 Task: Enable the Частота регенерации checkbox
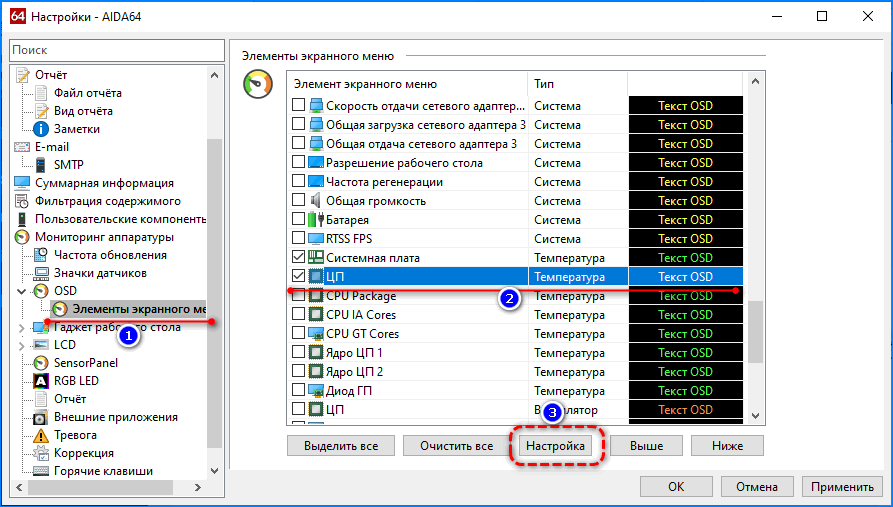tap(298, 182)
